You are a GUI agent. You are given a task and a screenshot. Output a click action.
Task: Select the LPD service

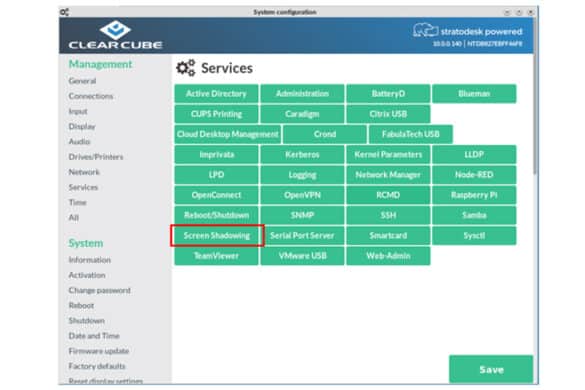coord(216,175)
